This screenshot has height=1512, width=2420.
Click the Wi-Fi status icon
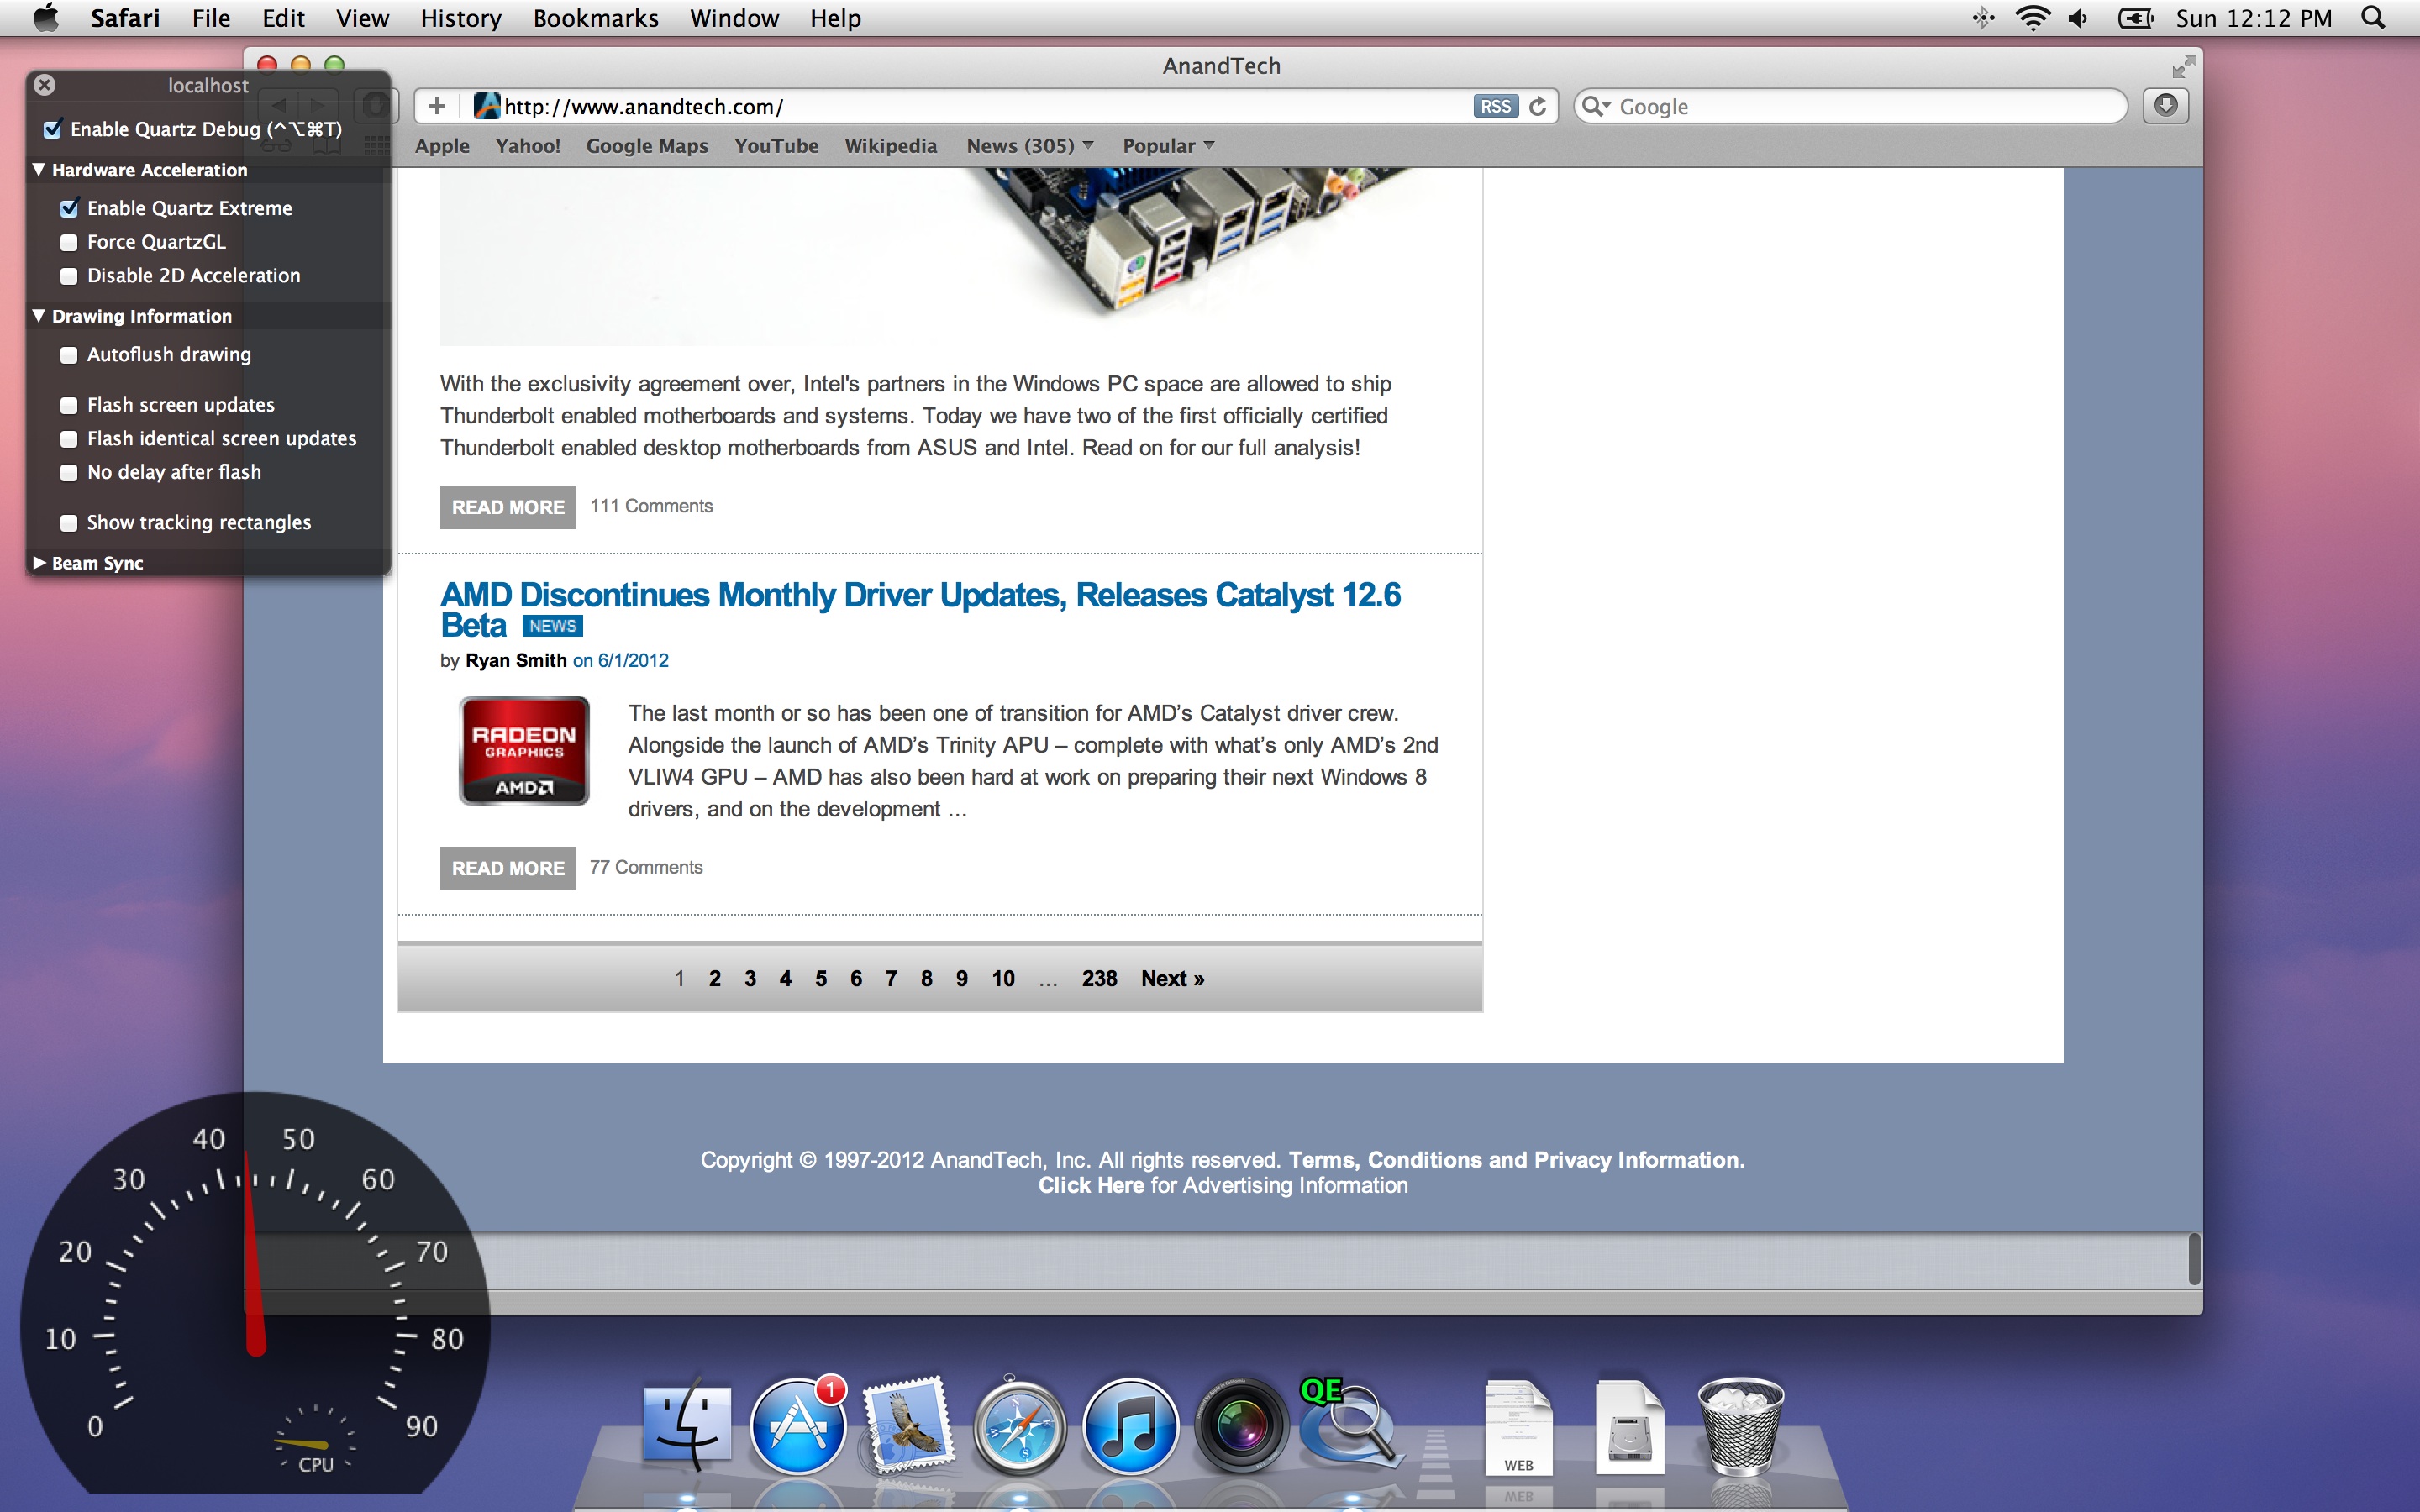tap(2033, 18)
